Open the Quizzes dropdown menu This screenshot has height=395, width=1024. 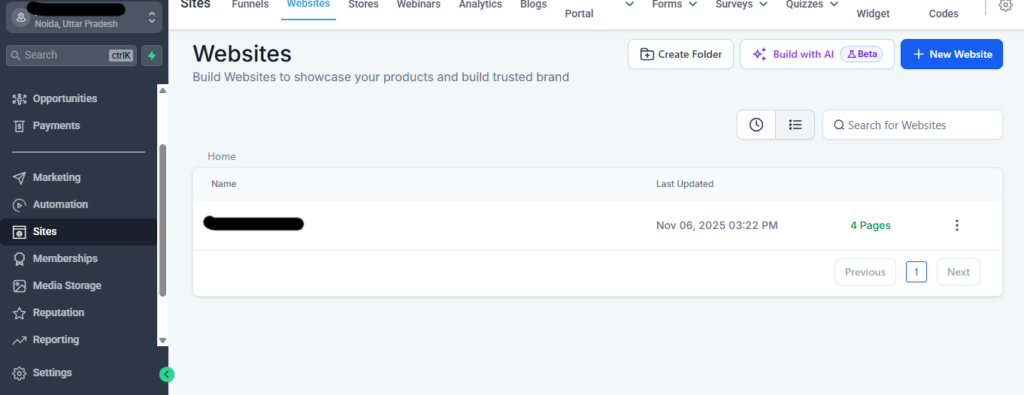coord(812,4)
